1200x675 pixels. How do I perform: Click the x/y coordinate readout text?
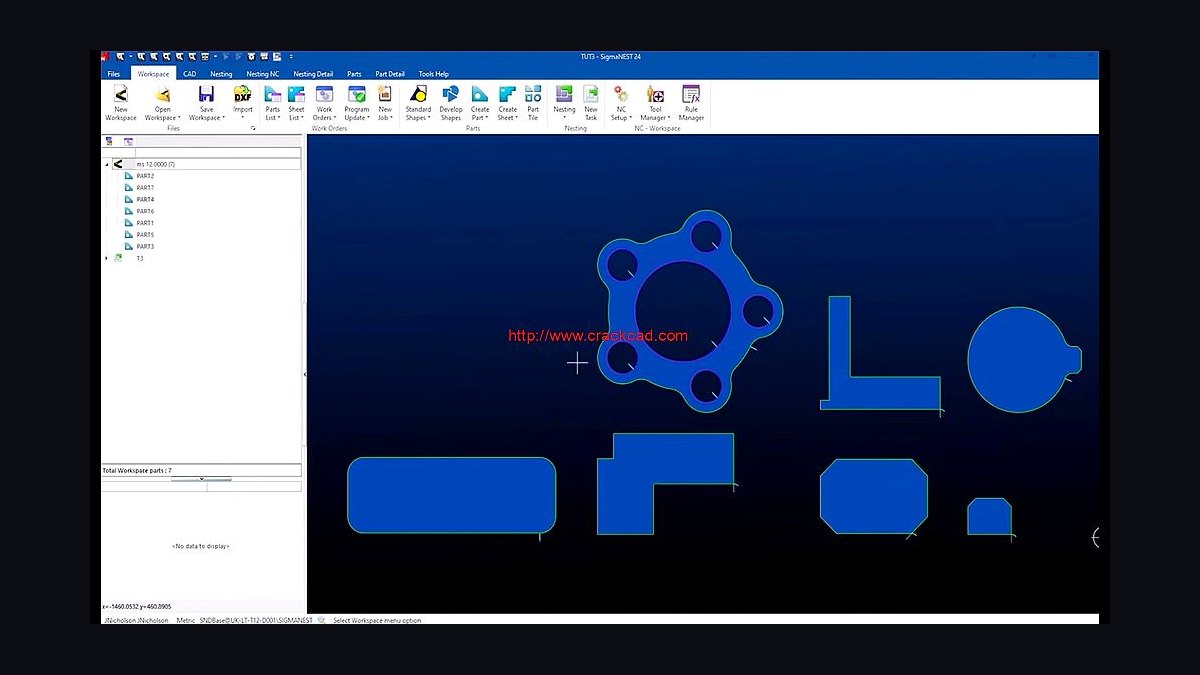click(137, 606)
